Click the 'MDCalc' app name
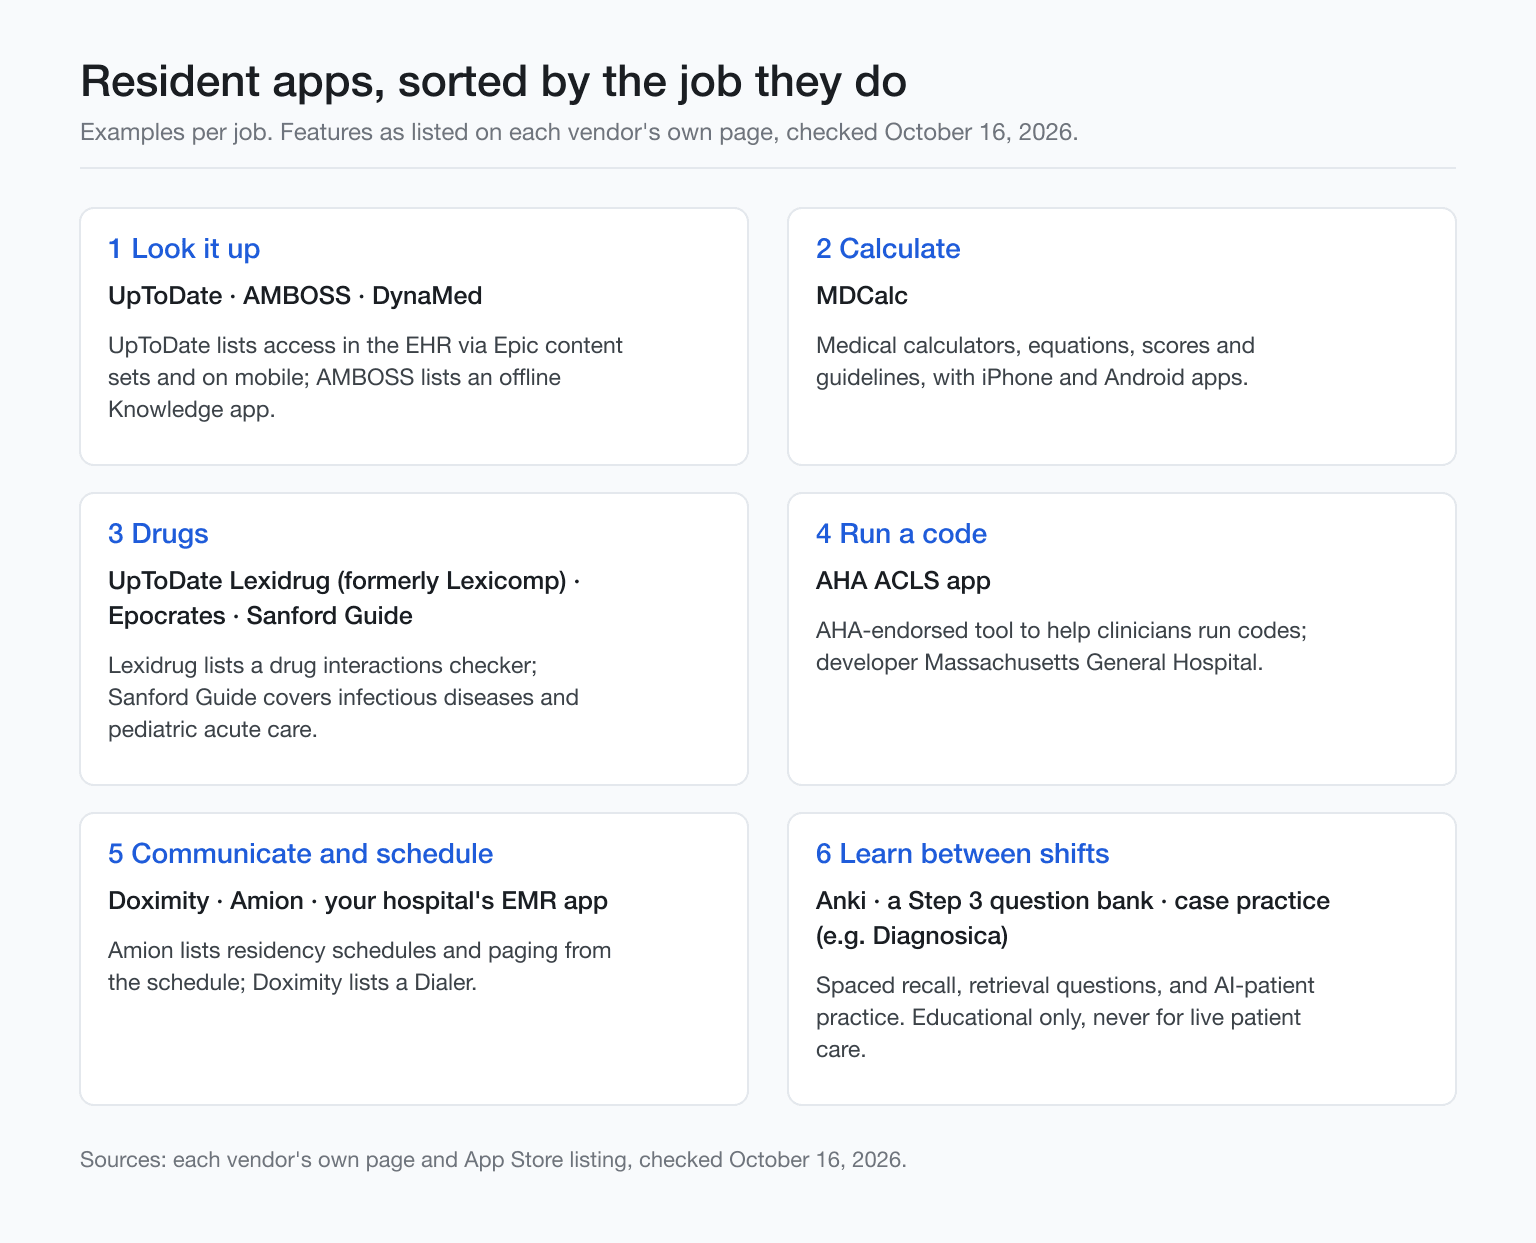 pos(862,296)
